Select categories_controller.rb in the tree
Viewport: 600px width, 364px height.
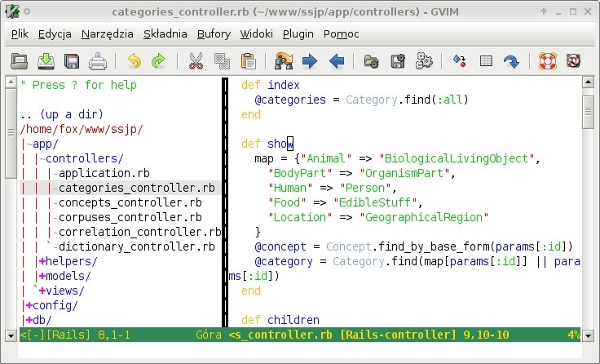coord(137,188)
